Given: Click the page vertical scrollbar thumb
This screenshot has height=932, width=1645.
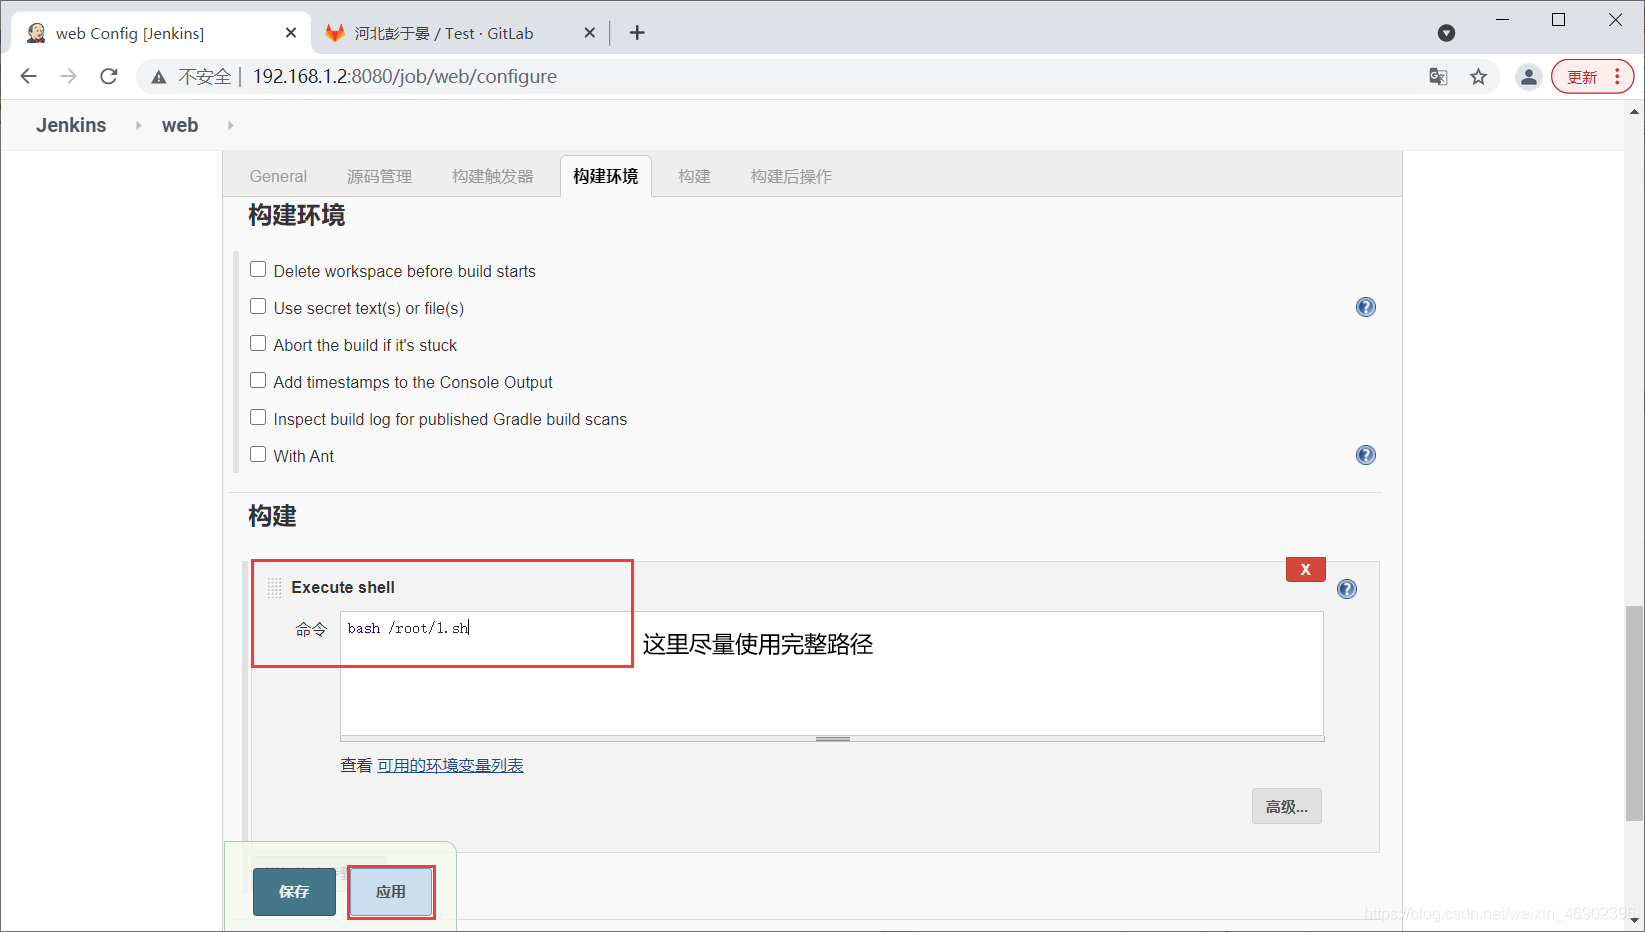Looking at the screenshot, I should 1634,712.
